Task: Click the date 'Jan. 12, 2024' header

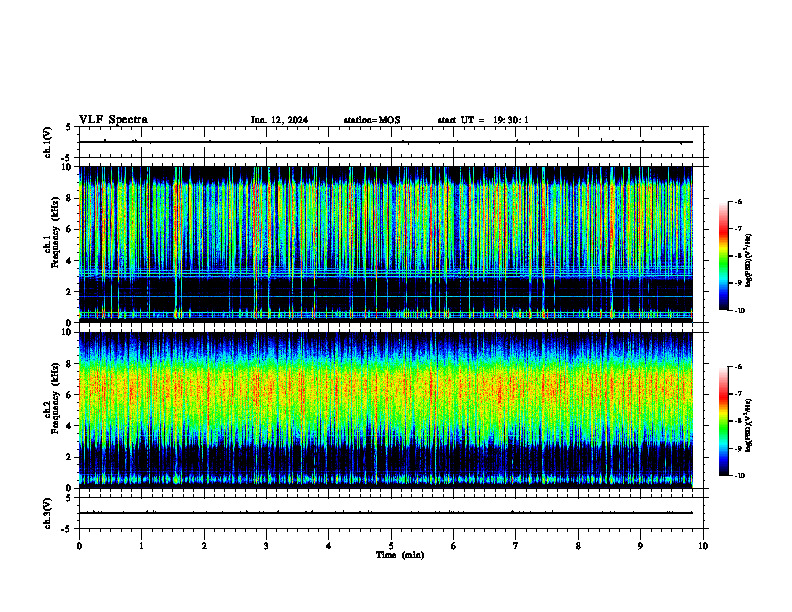Action: click(279, 120)
